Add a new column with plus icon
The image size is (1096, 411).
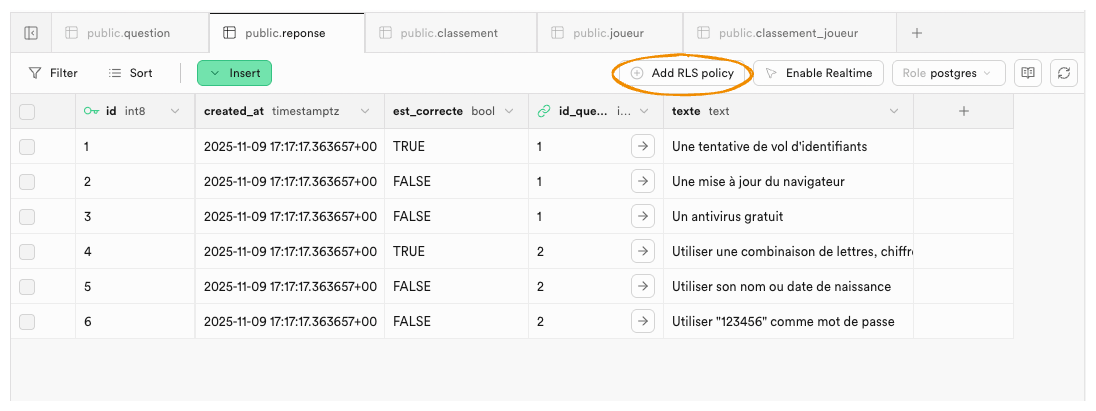[x=963, y=111]
